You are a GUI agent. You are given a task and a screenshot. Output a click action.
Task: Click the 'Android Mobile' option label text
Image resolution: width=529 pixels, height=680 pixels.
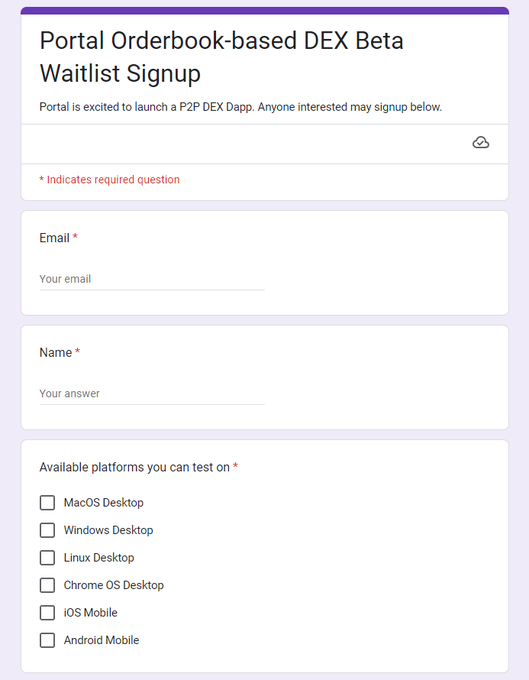(101, 640)
